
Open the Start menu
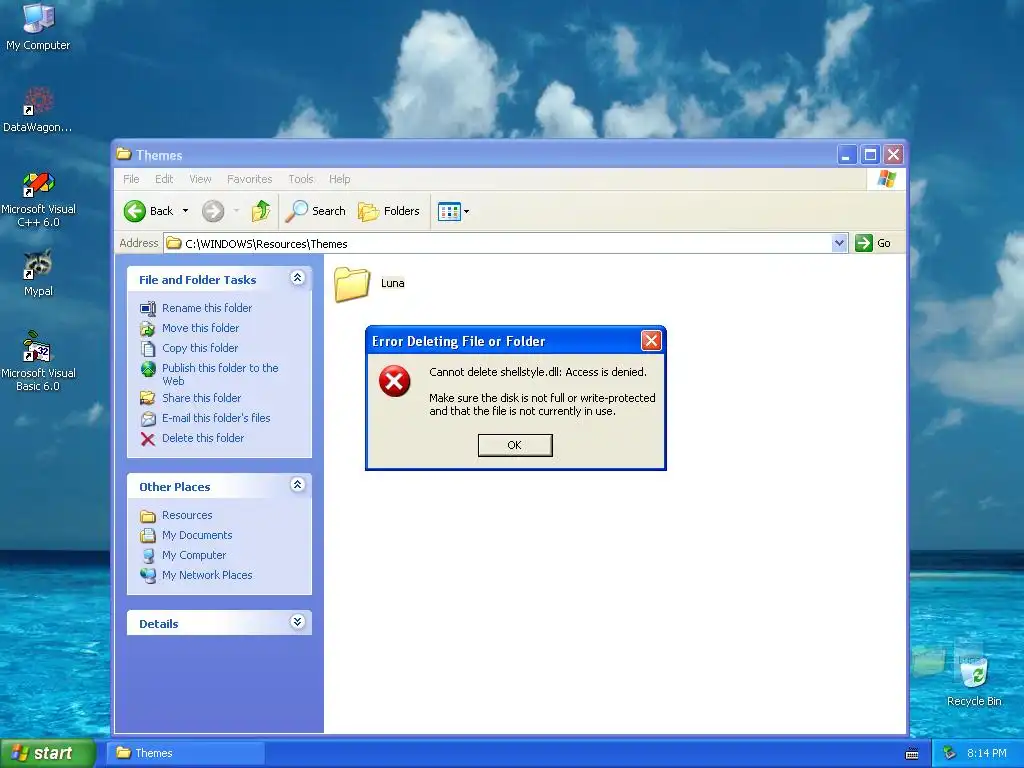coord(48,753)
